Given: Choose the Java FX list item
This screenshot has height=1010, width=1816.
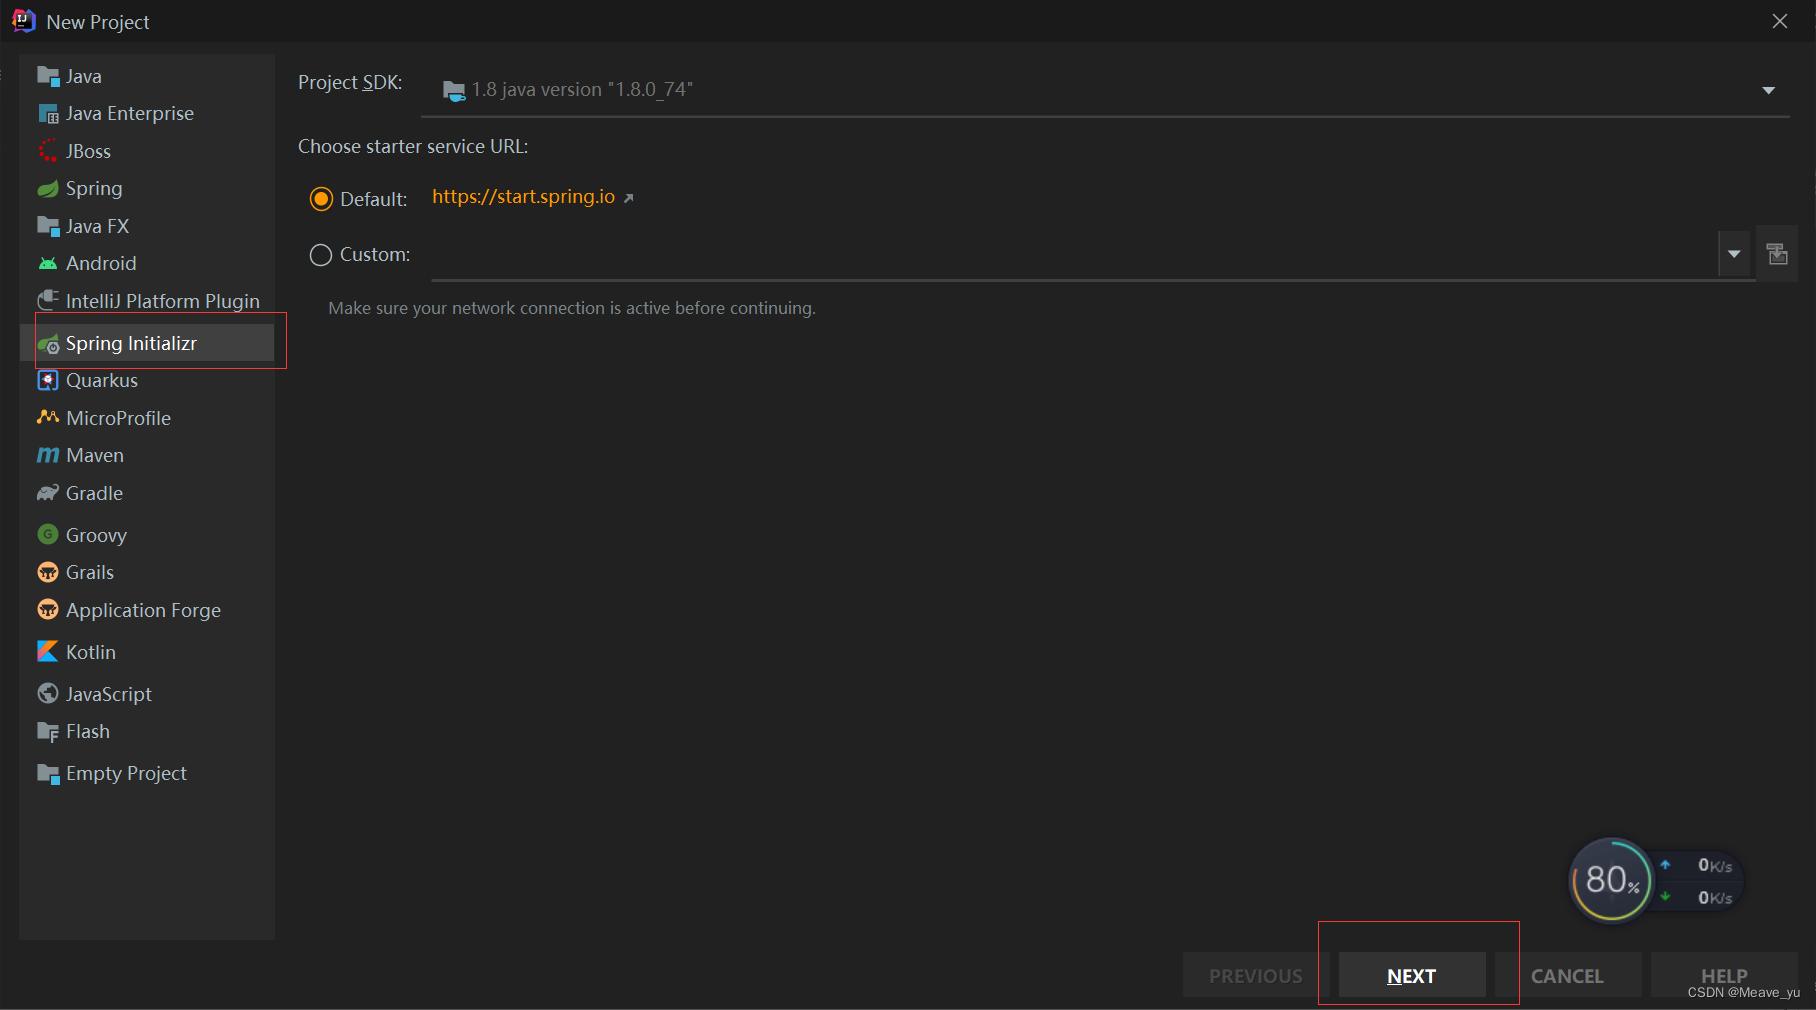Looking at the screenshot, I should [x=147, y=226].
